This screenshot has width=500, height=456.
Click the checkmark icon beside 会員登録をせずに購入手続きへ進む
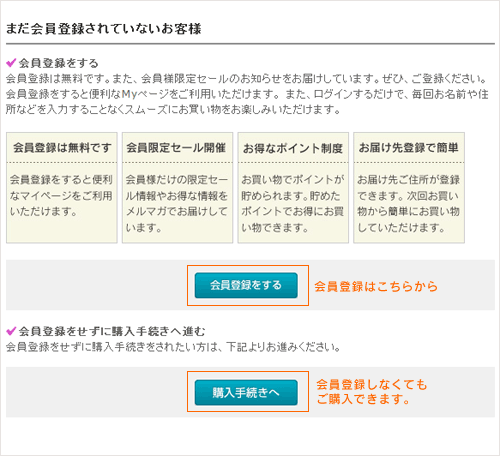click(11, 331)
